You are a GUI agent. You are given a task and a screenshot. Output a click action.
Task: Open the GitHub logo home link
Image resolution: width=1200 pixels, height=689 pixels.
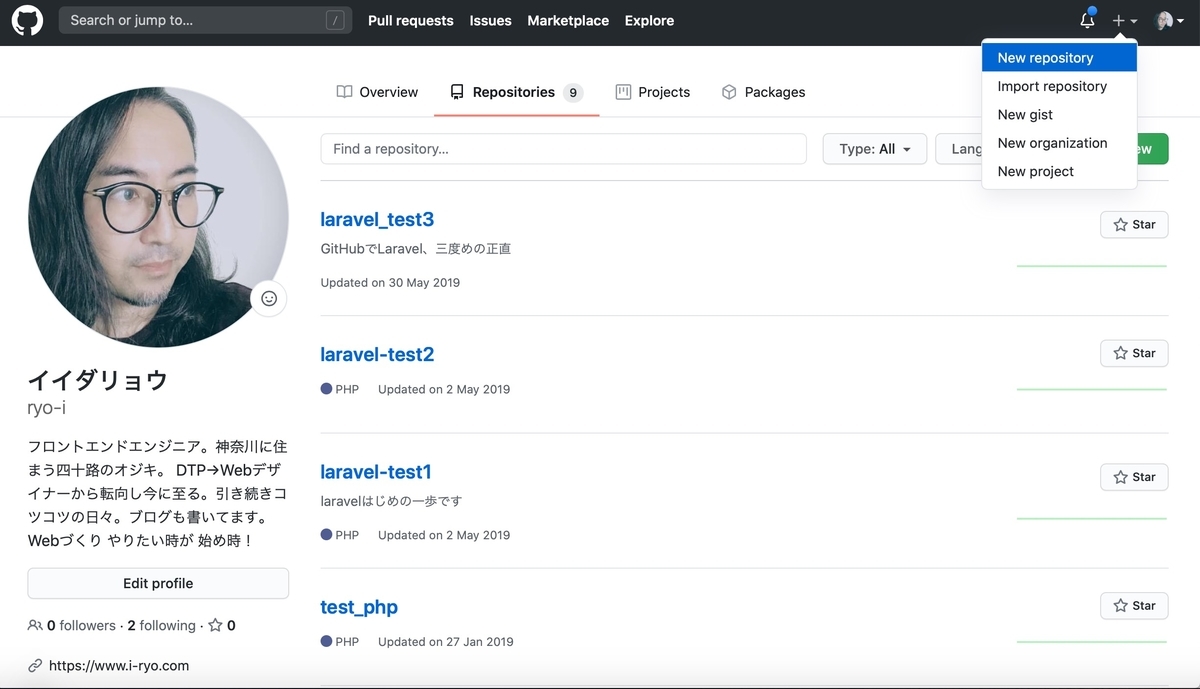27,20
